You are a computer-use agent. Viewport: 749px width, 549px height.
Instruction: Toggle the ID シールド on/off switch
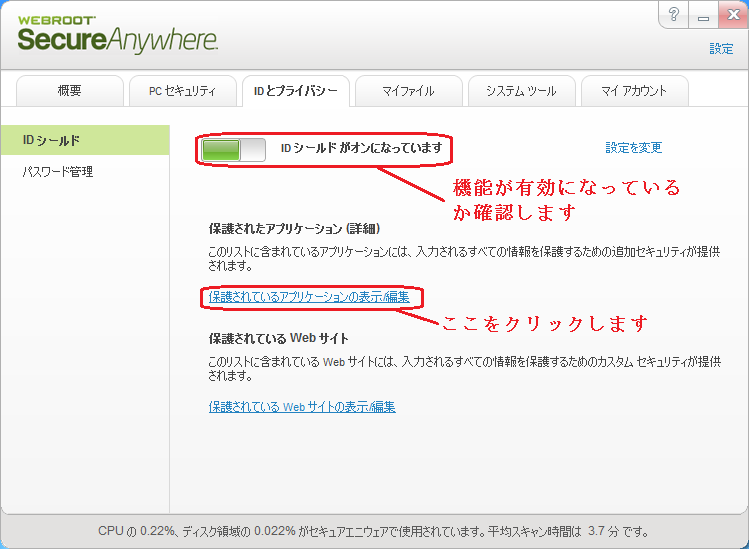tap(234, 150)
